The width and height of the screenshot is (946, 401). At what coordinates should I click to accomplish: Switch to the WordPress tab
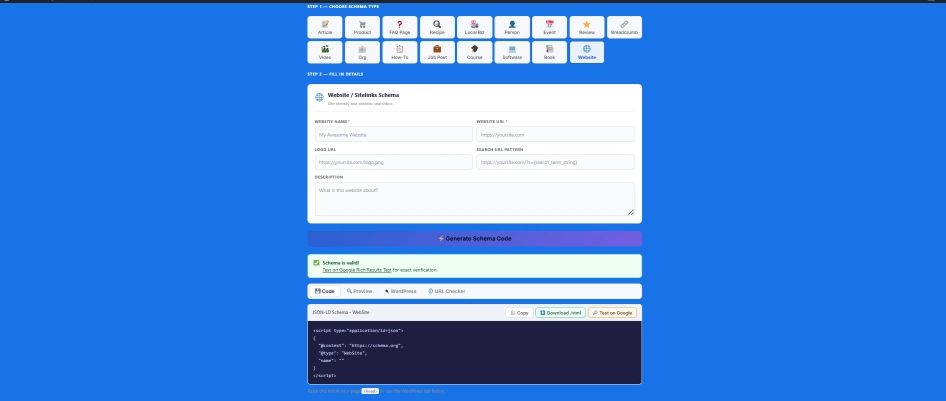tap(400, 291)
